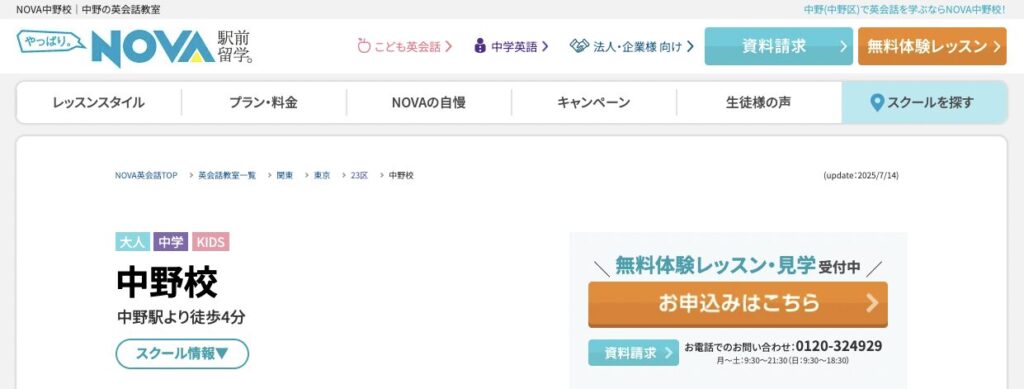1024x389 pixels.
Task: Click the map pin icon in スクールを探す
Action: pyautogui.click(x=877, y=102)
